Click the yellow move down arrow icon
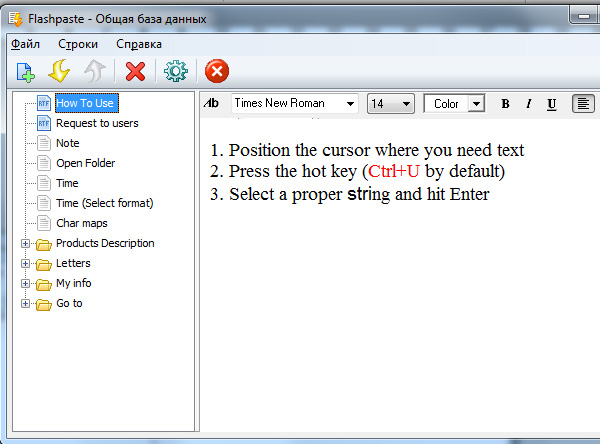 59,71
